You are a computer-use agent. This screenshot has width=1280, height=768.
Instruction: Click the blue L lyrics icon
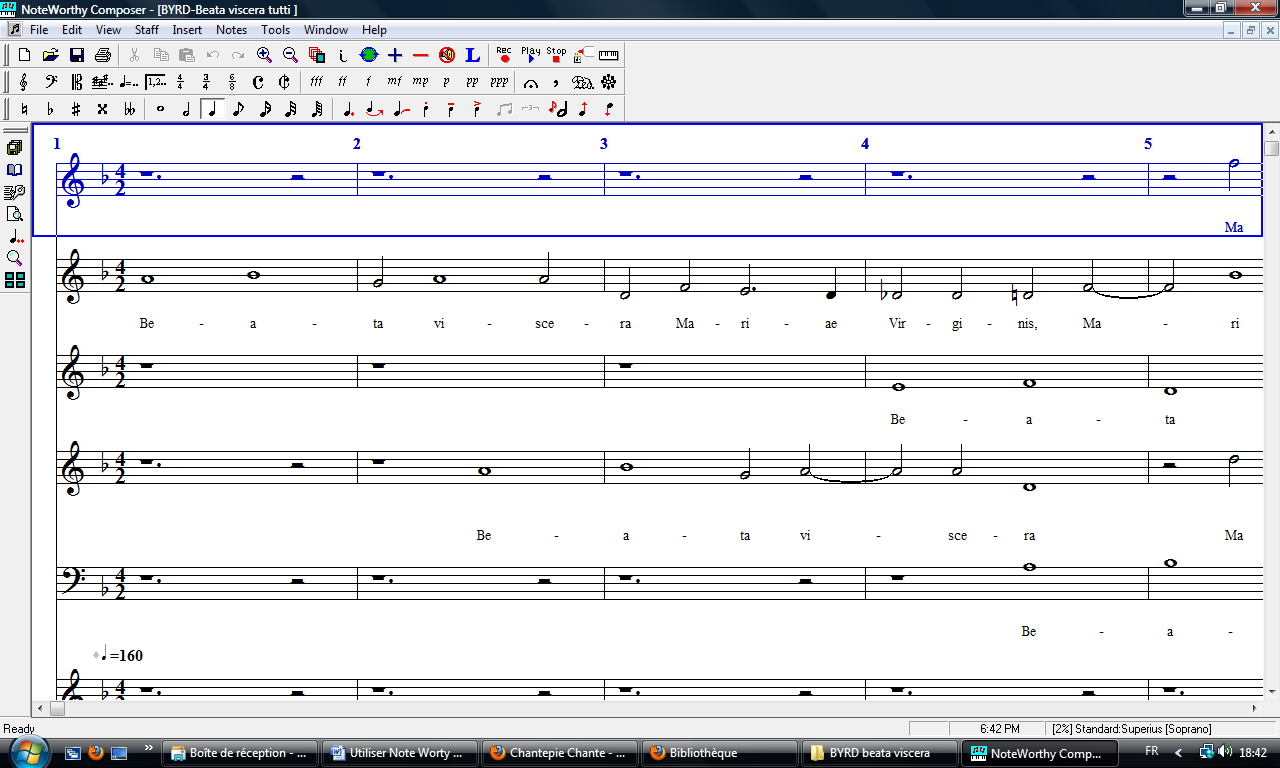pyautogui.click(x=473, y=55)
